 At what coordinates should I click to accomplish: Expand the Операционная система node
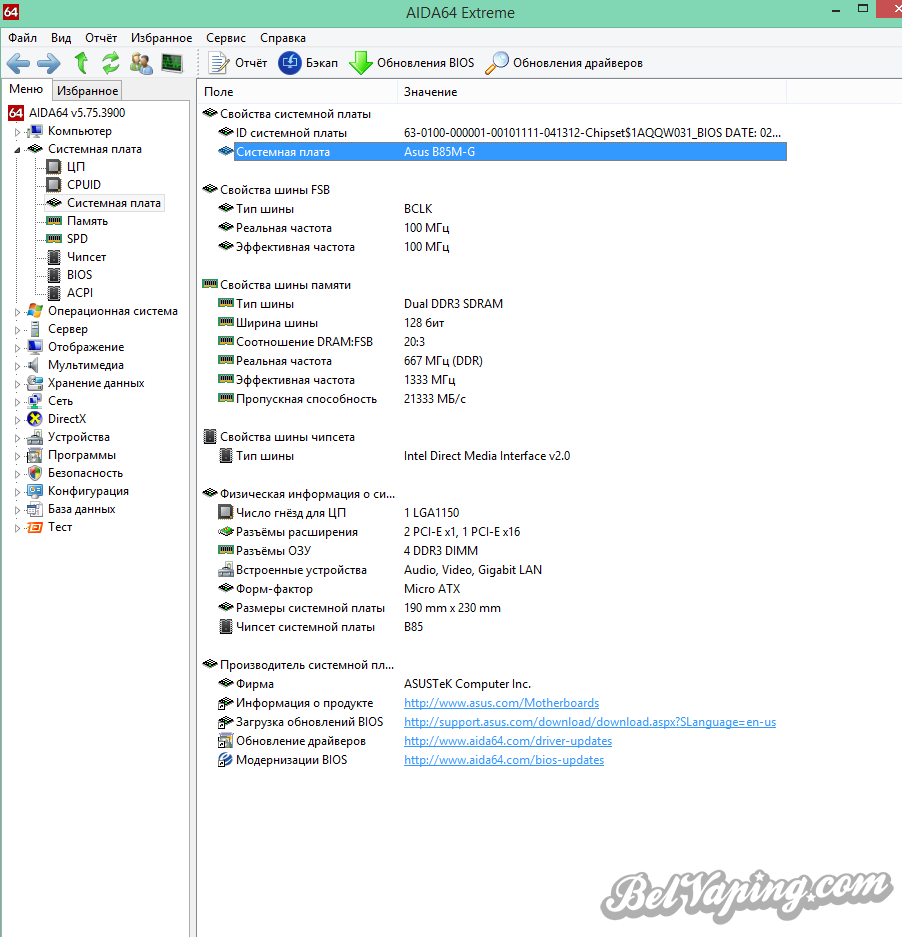click(x=17, y=311)
